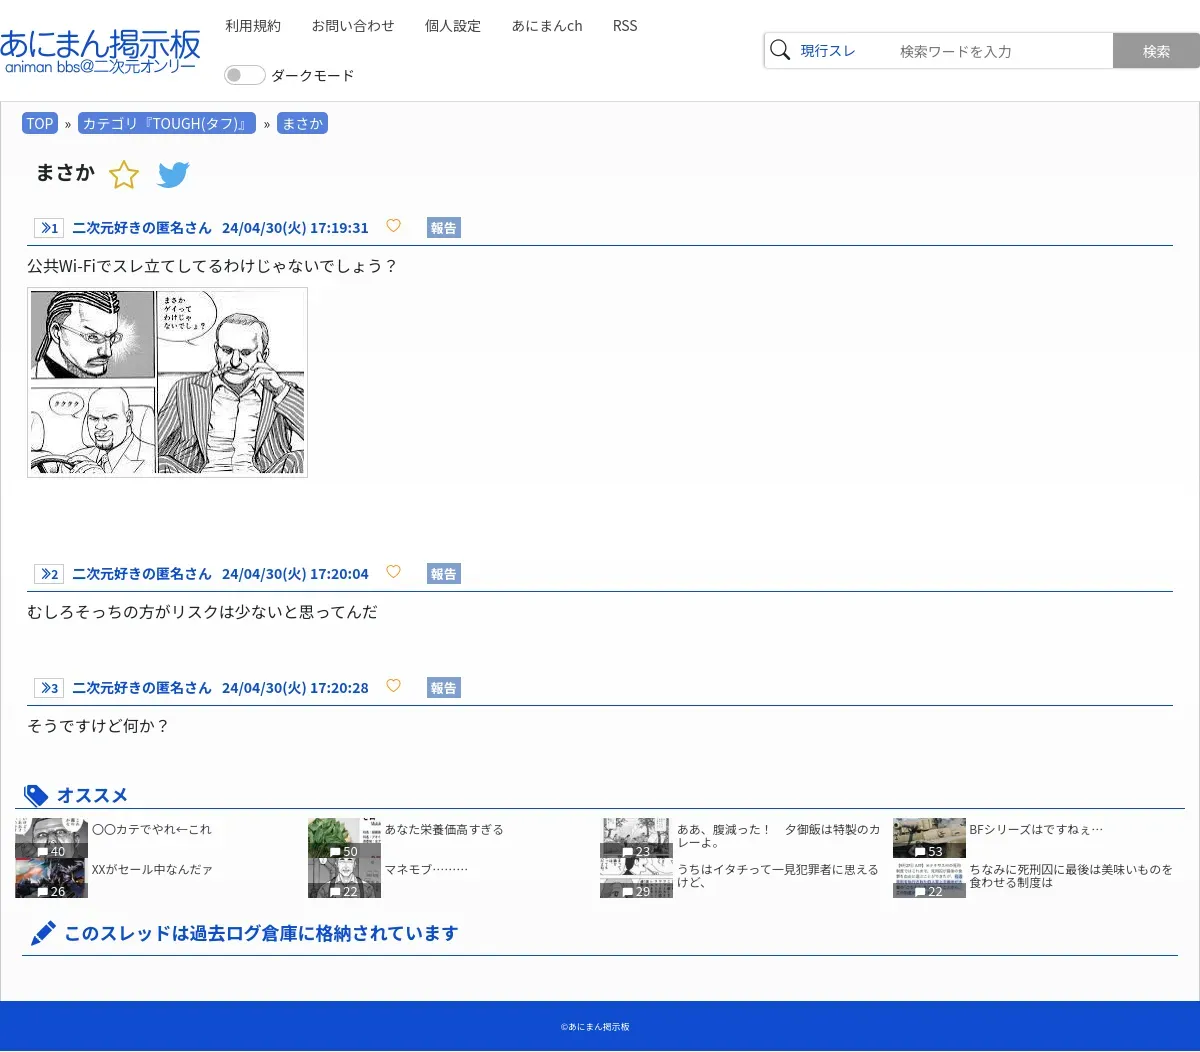Click the search magnifier icon

[781, 50]
